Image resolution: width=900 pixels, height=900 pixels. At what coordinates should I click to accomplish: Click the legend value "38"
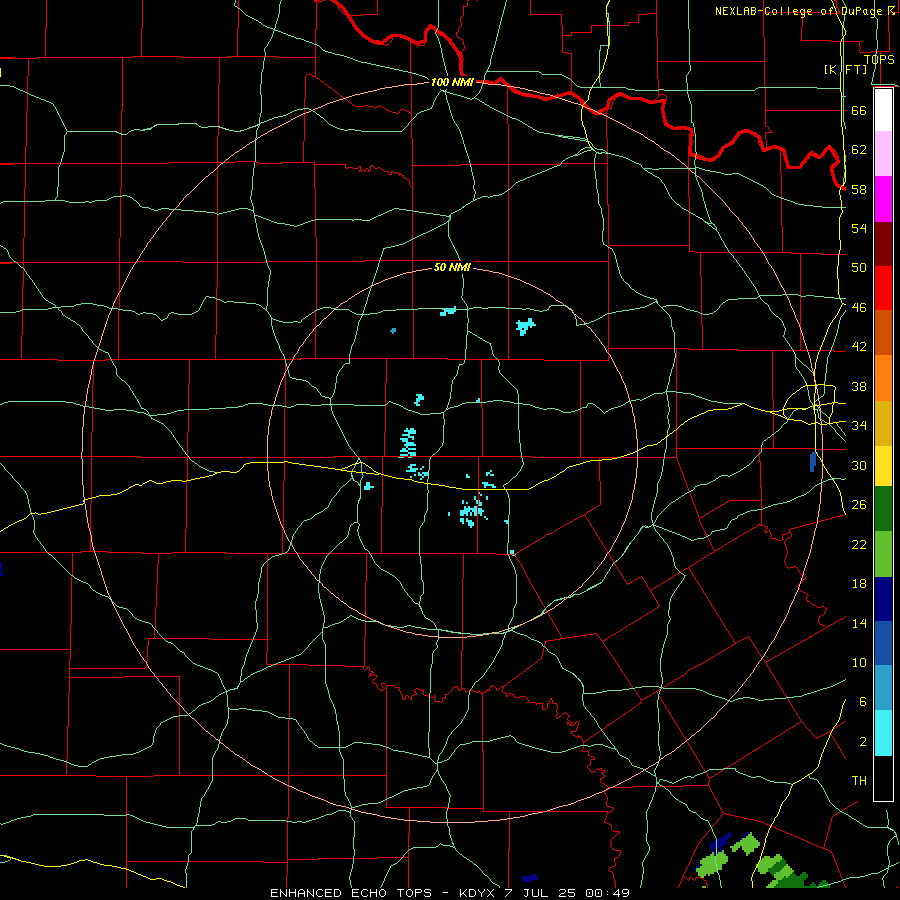click(x=859, y=386)
